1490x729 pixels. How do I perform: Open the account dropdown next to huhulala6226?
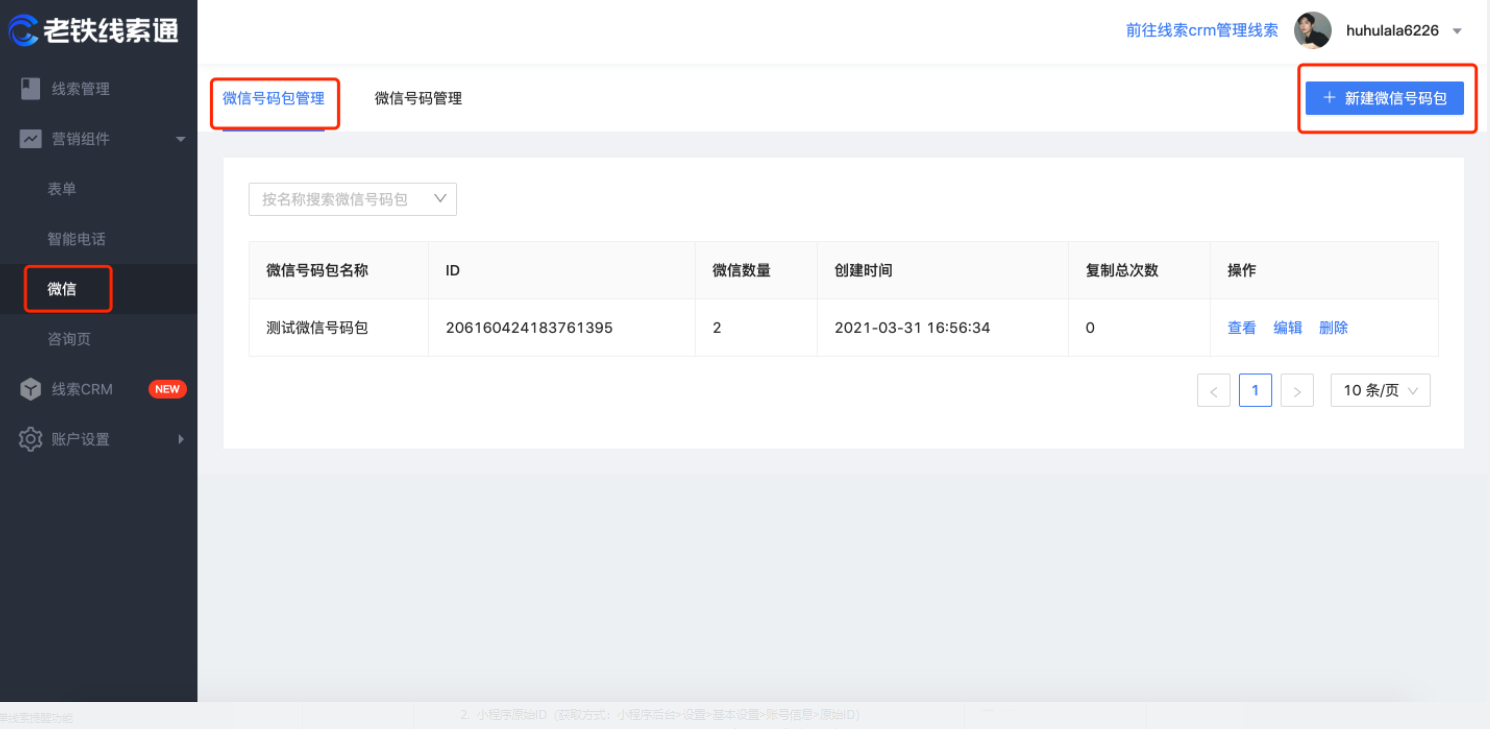(x=1455, y=30)
